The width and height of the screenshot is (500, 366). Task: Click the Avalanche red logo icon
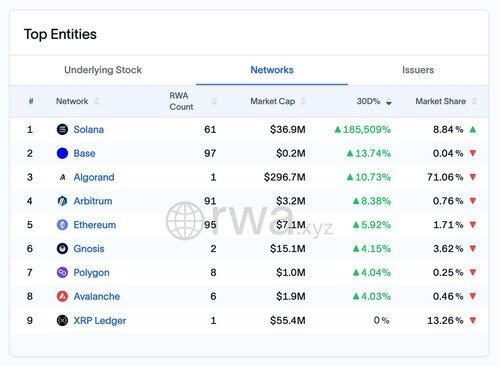point(62,296)
